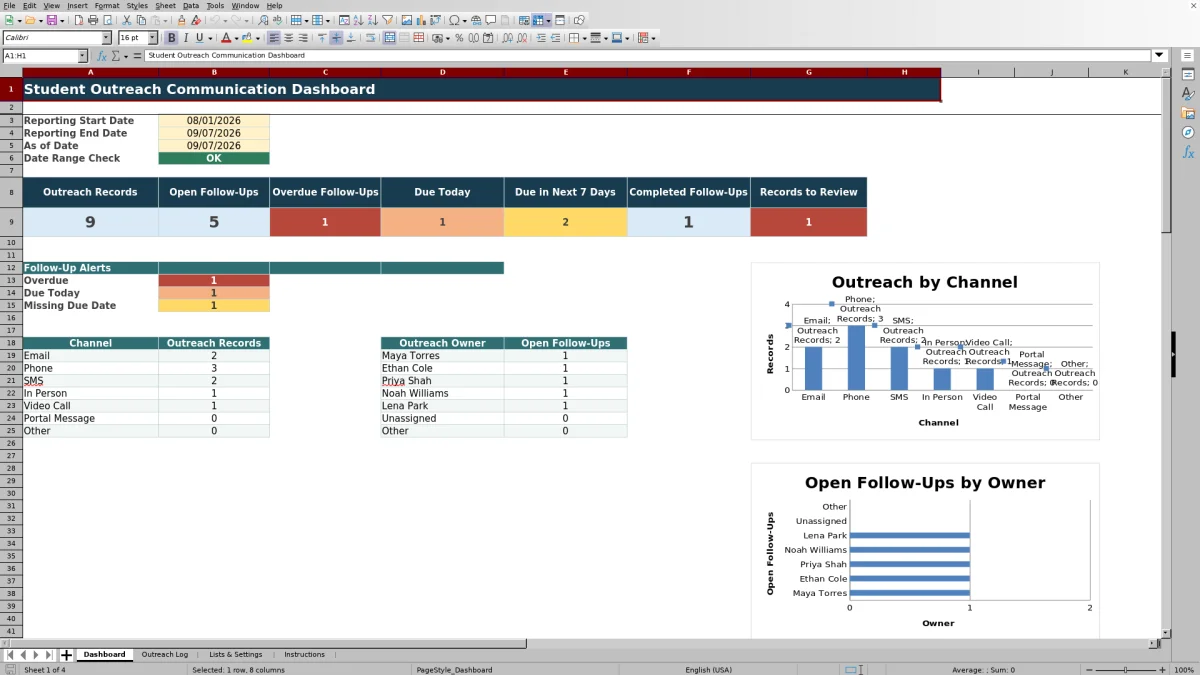
Task: Click the Insert Chart icon
Action: tap(420, 20)
